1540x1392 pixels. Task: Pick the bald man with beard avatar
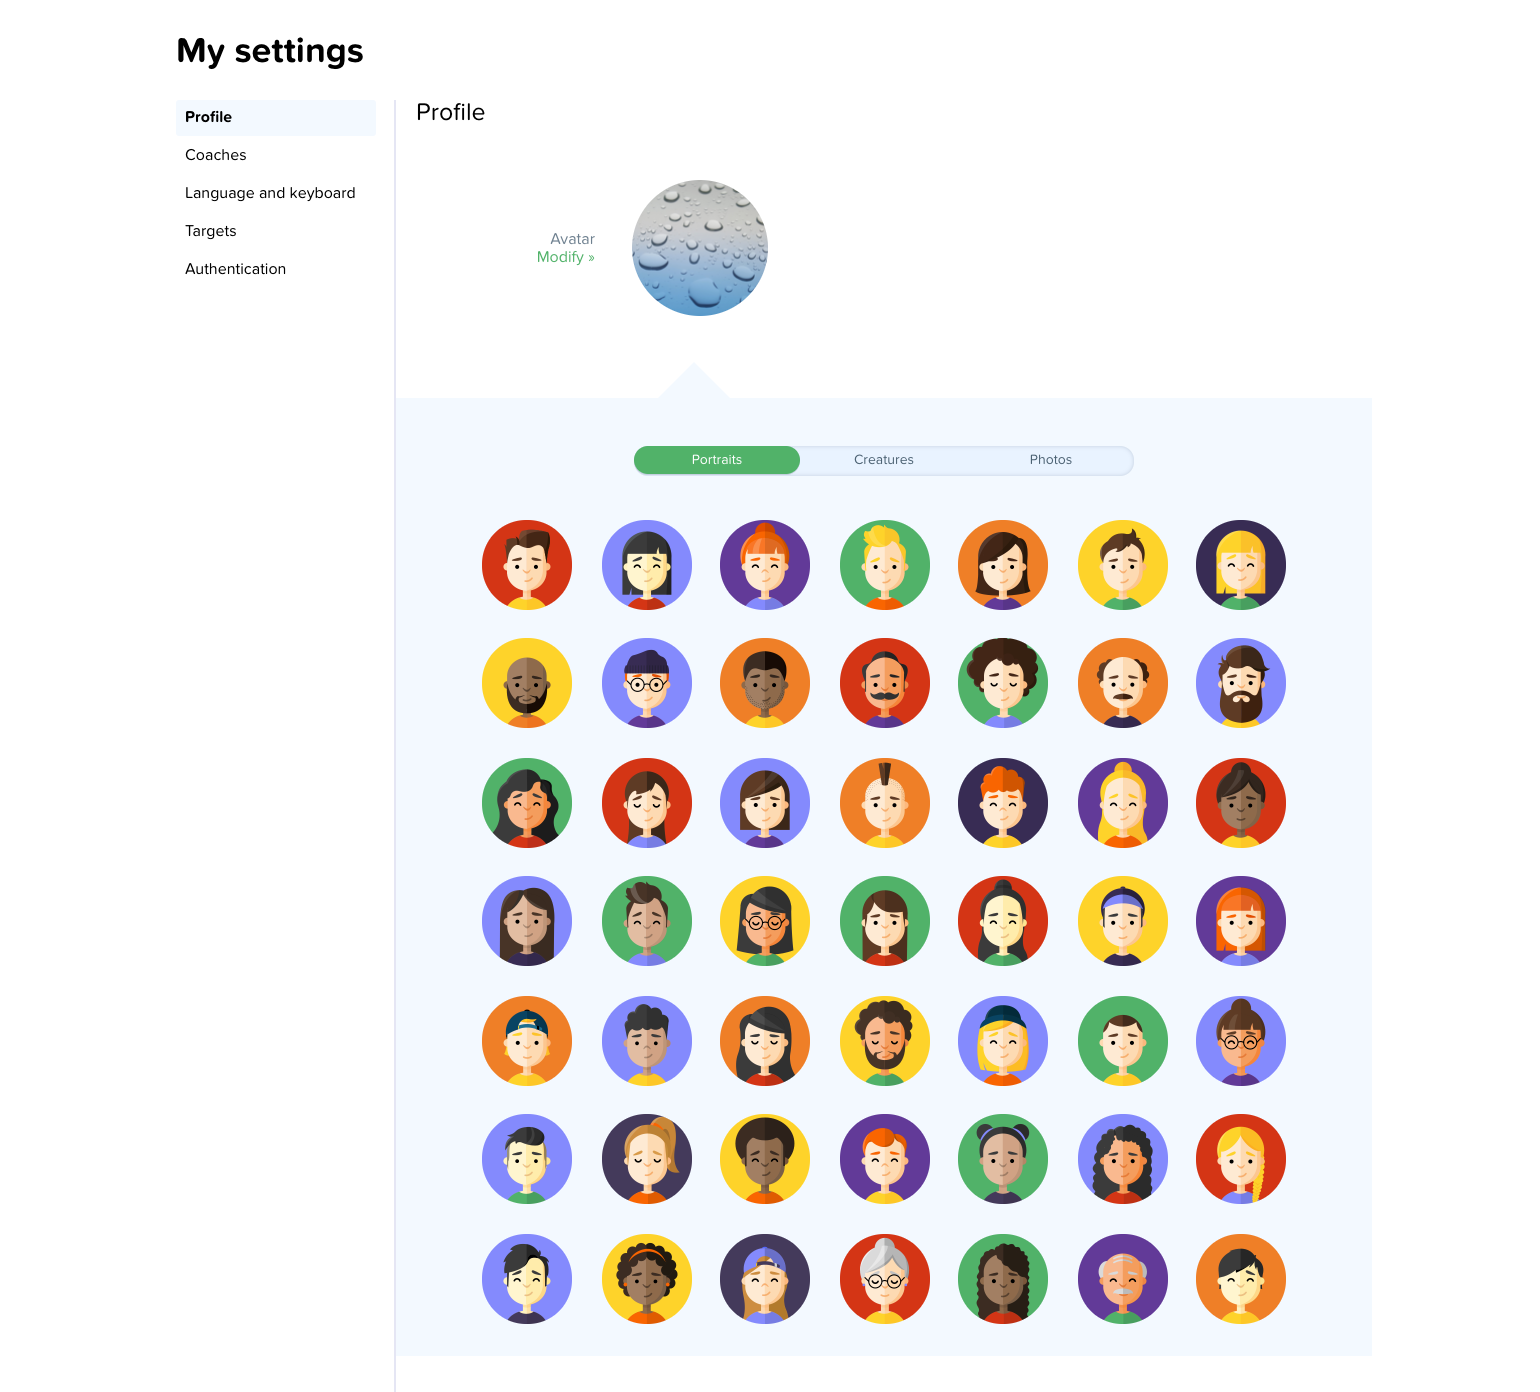[x=527, y=683]
